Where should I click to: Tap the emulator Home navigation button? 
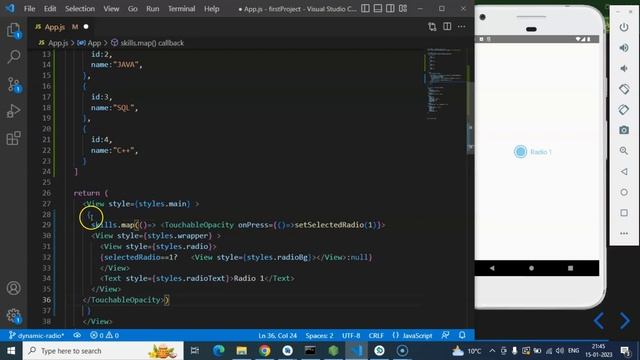pyautogui.click(x=531, y=268)
